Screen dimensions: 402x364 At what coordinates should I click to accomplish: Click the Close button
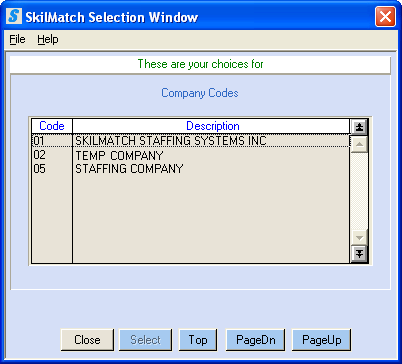click(x=87, y=340)
